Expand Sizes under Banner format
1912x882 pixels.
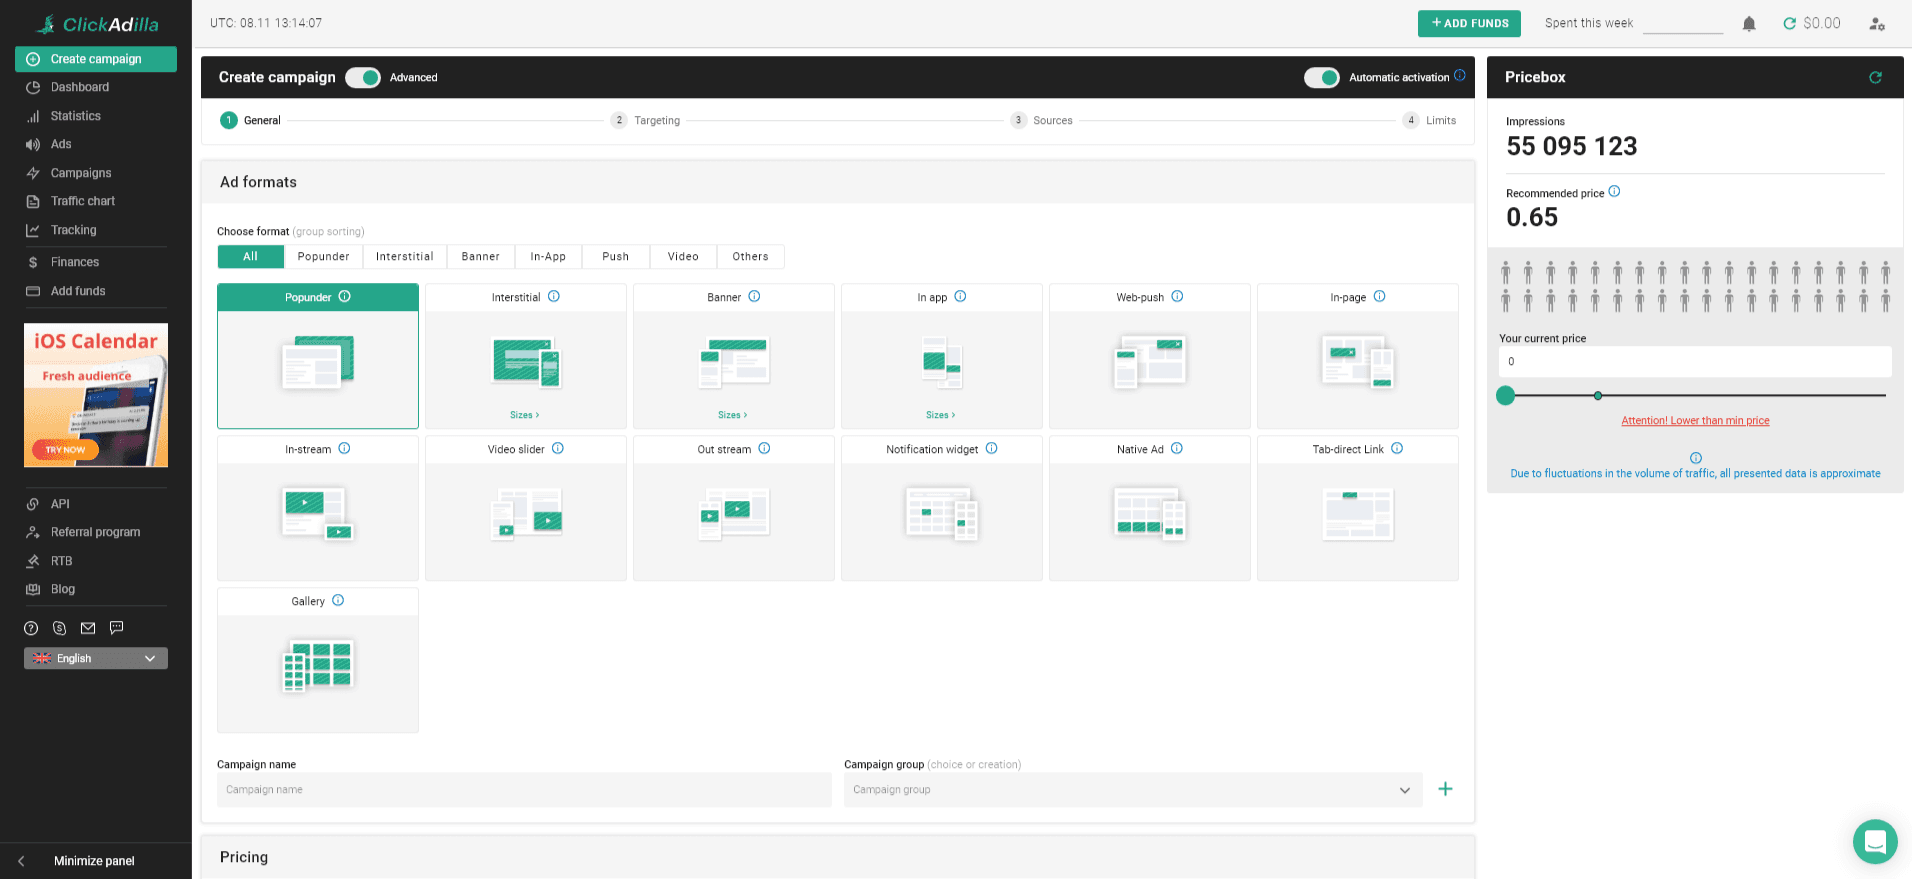tap(732, 415)
